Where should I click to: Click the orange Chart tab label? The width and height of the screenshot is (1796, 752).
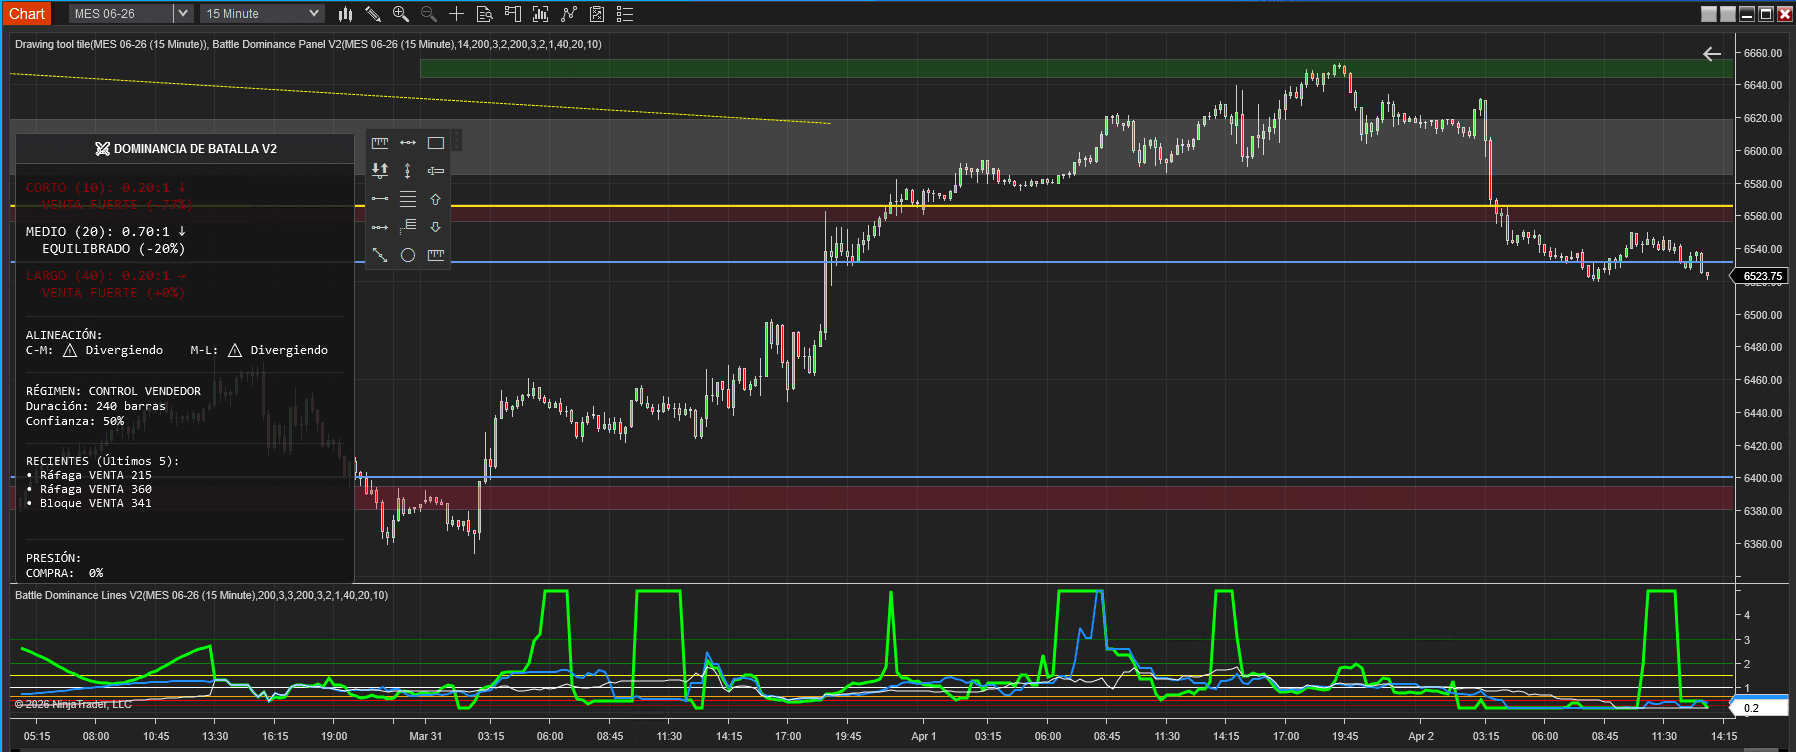(x=27, y=14)
